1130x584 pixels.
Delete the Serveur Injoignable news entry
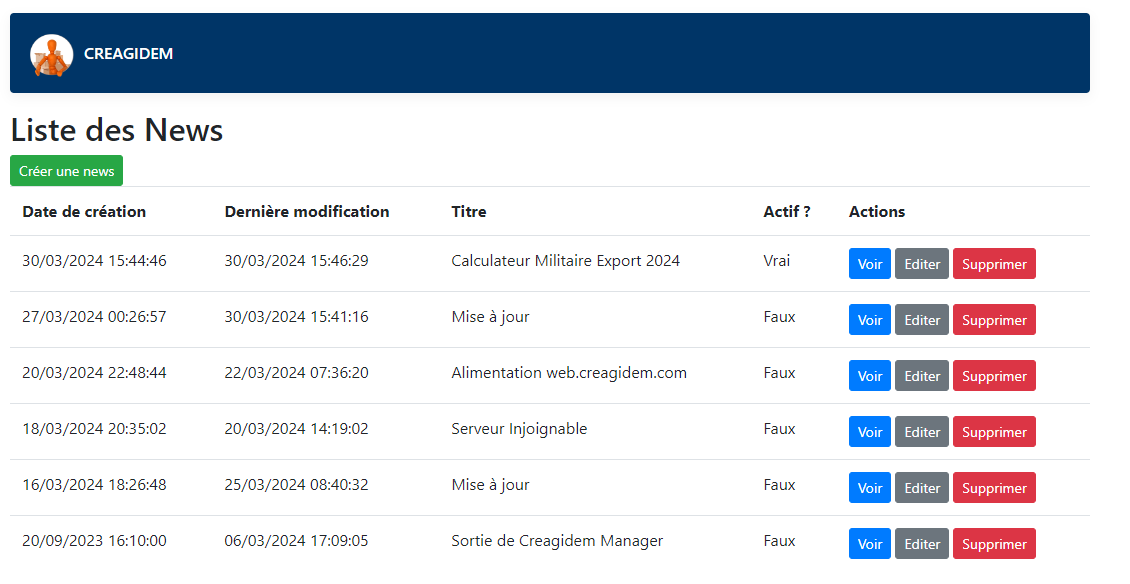993,432
